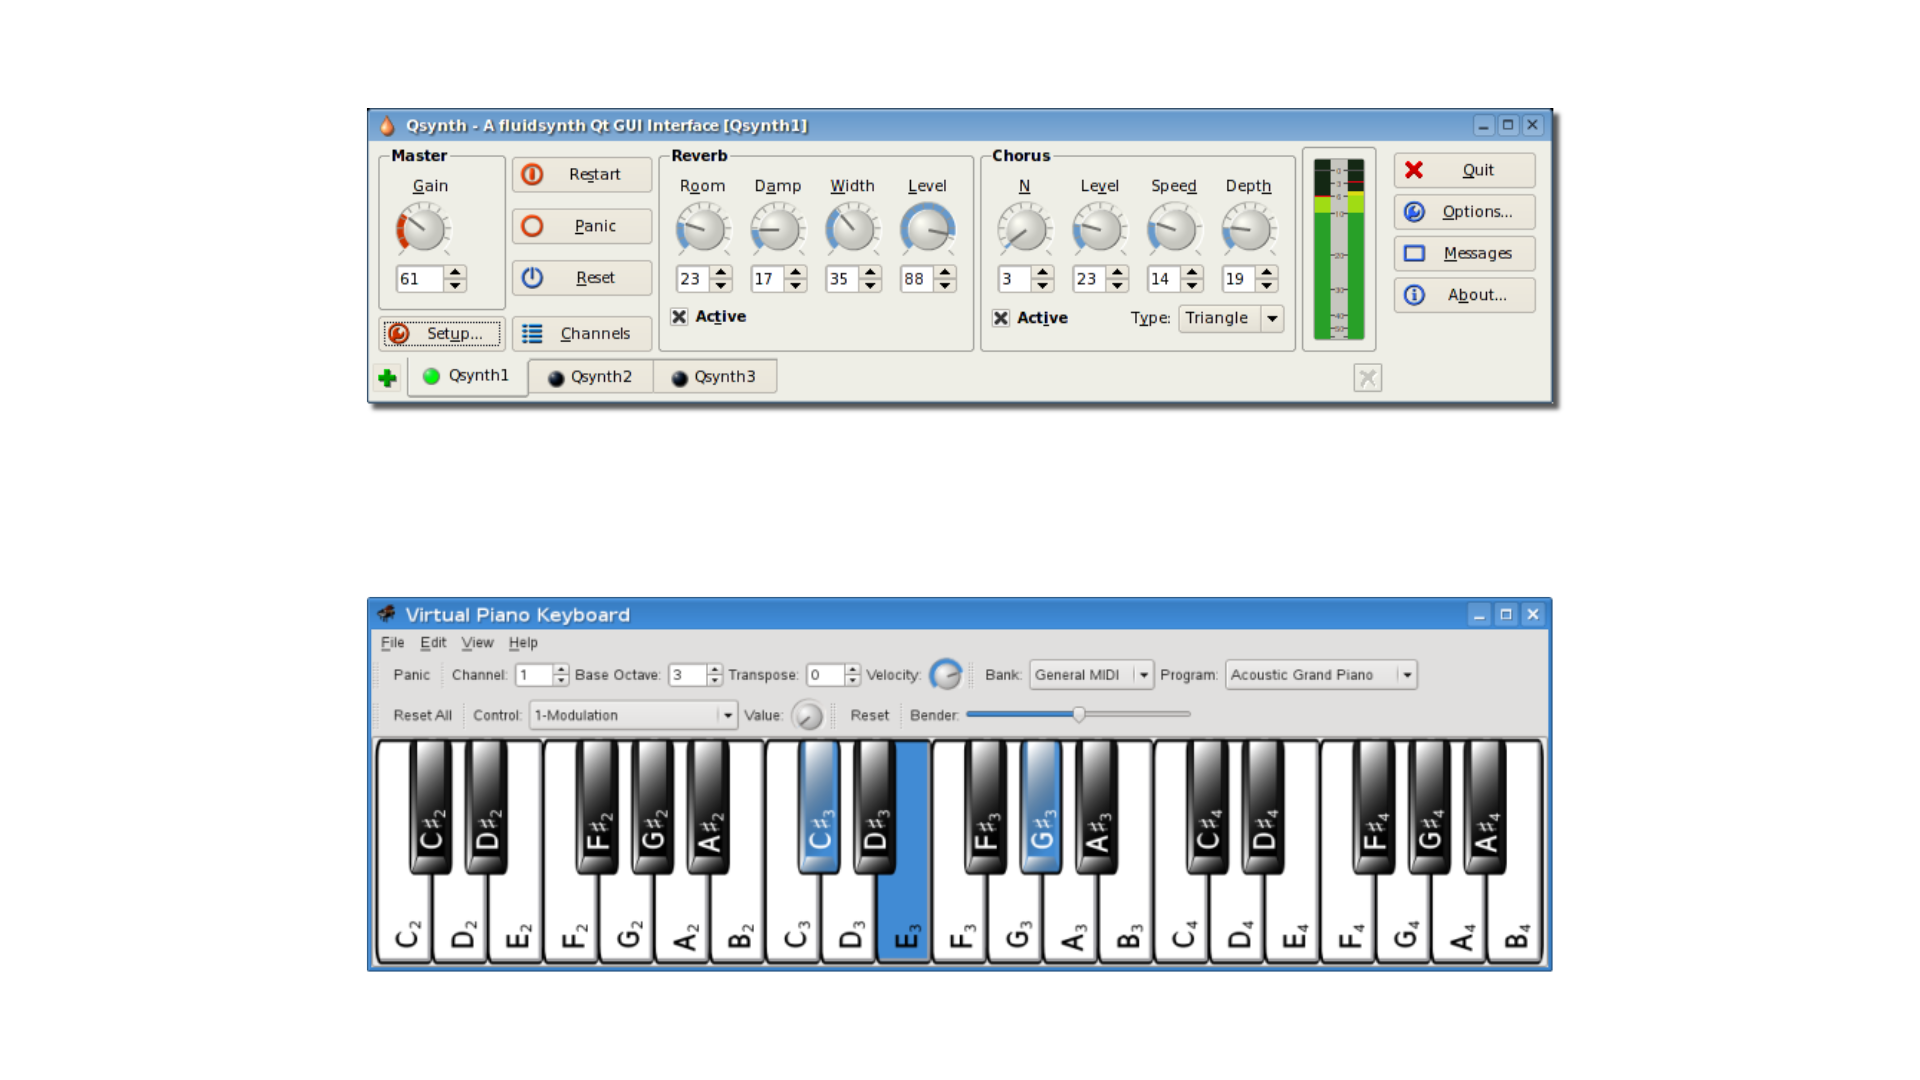
Task: Open the About dialog
Action: pos(1464,295)
